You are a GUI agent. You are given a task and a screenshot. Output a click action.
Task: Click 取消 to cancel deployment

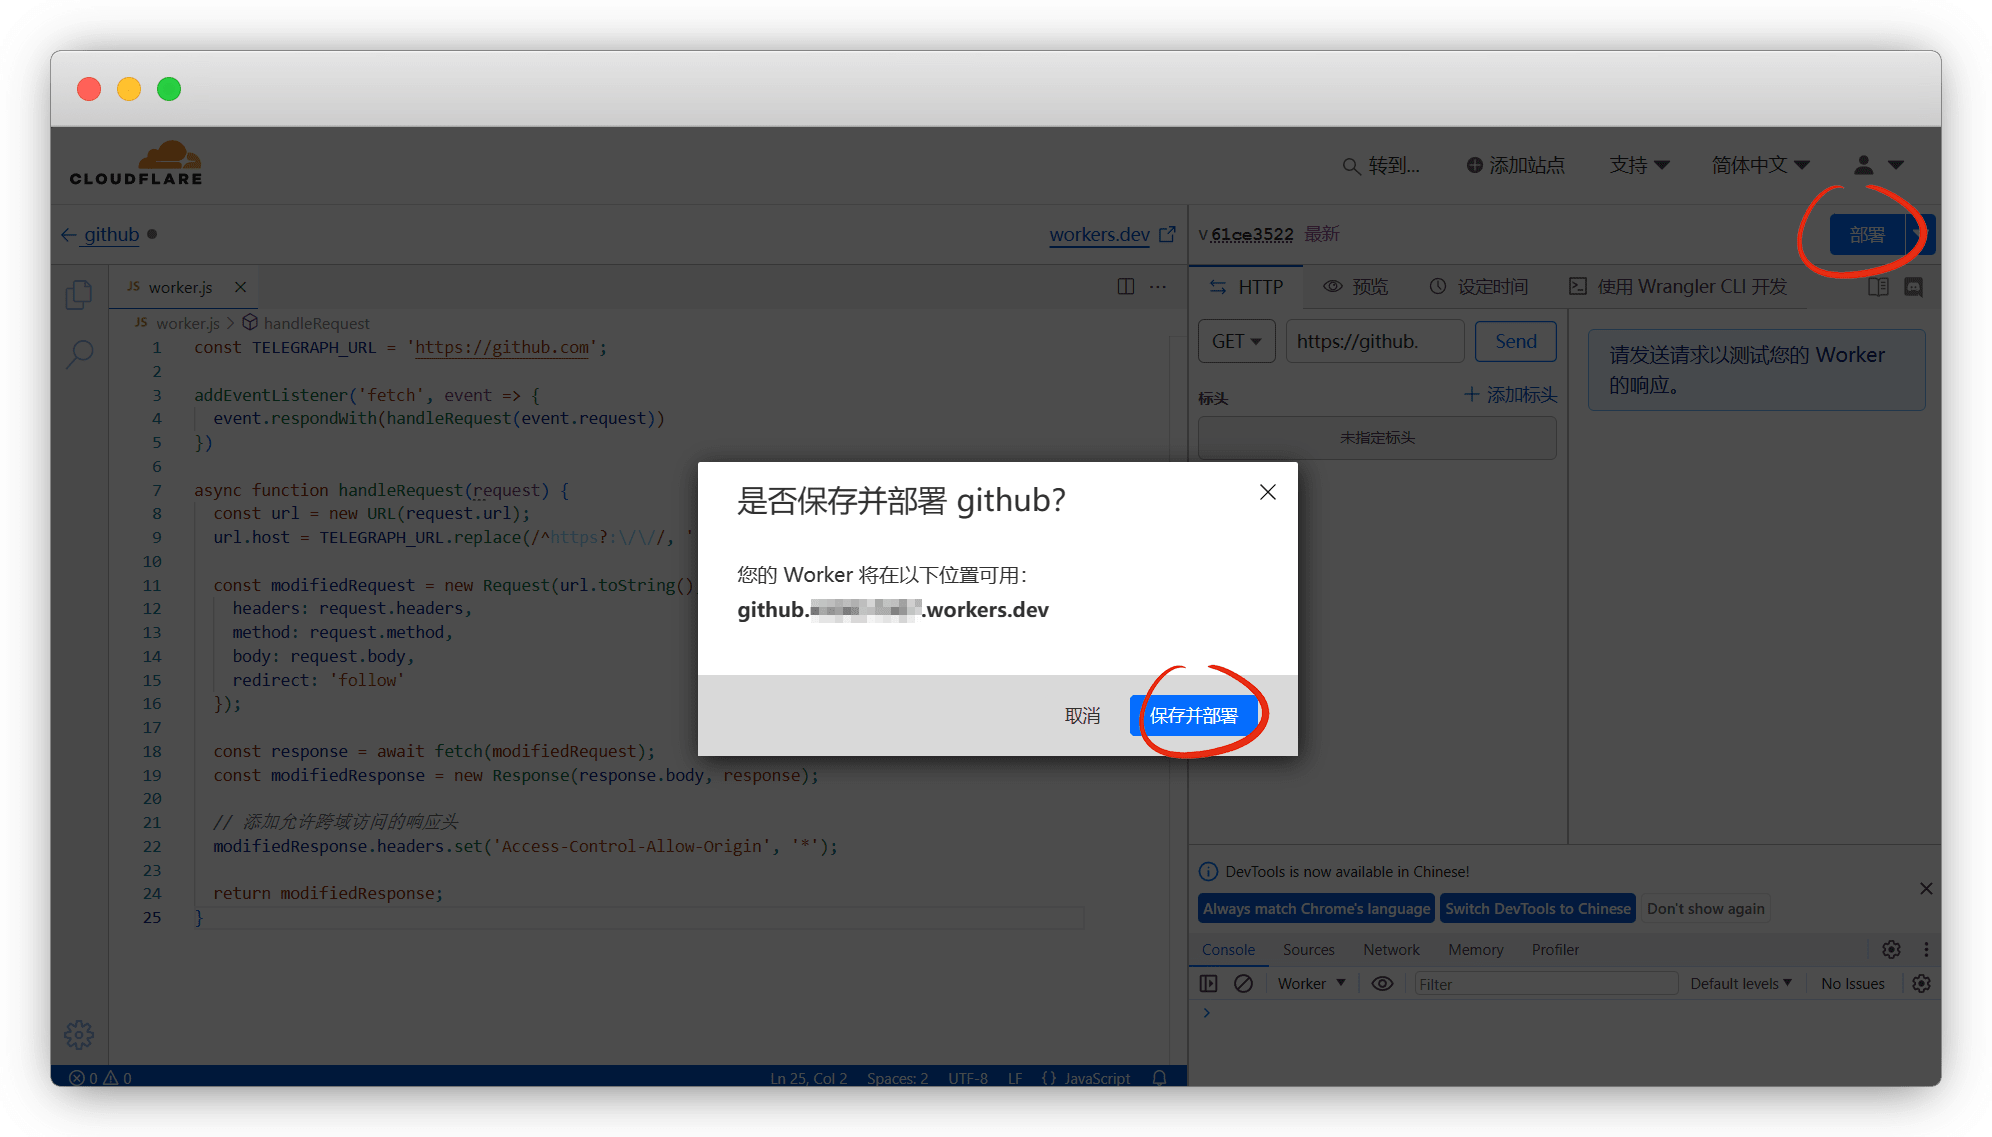[1082, 716]
